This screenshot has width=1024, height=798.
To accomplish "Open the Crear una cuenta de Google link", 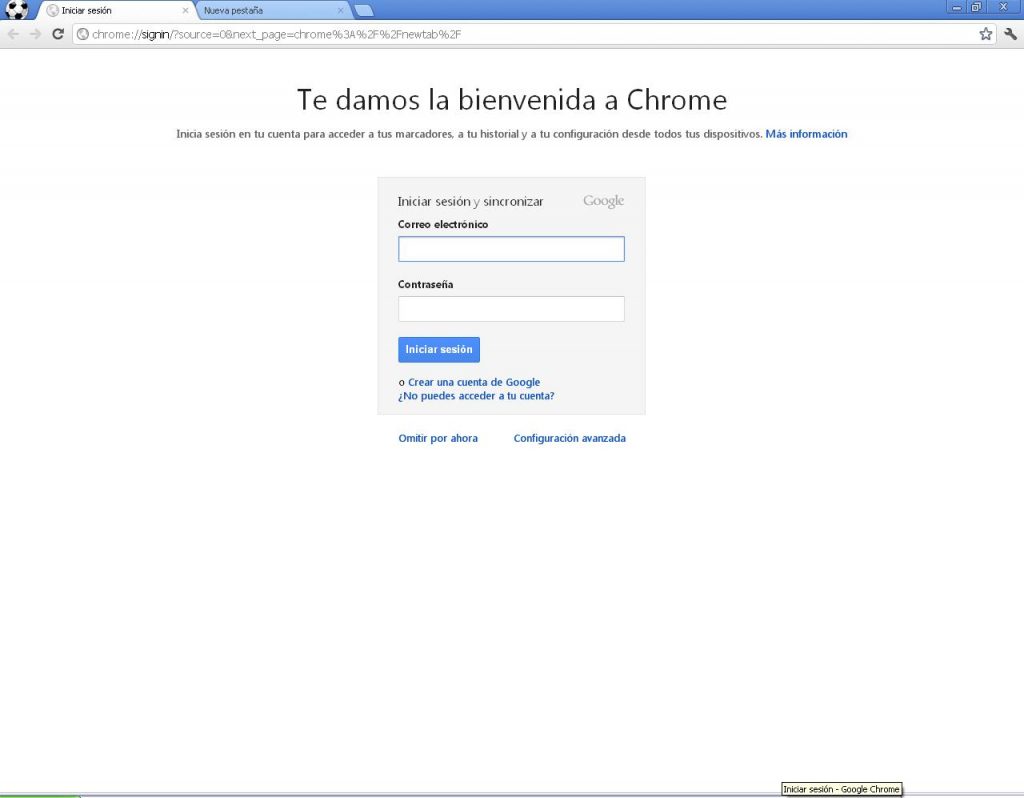I will (x=474, y=382).
